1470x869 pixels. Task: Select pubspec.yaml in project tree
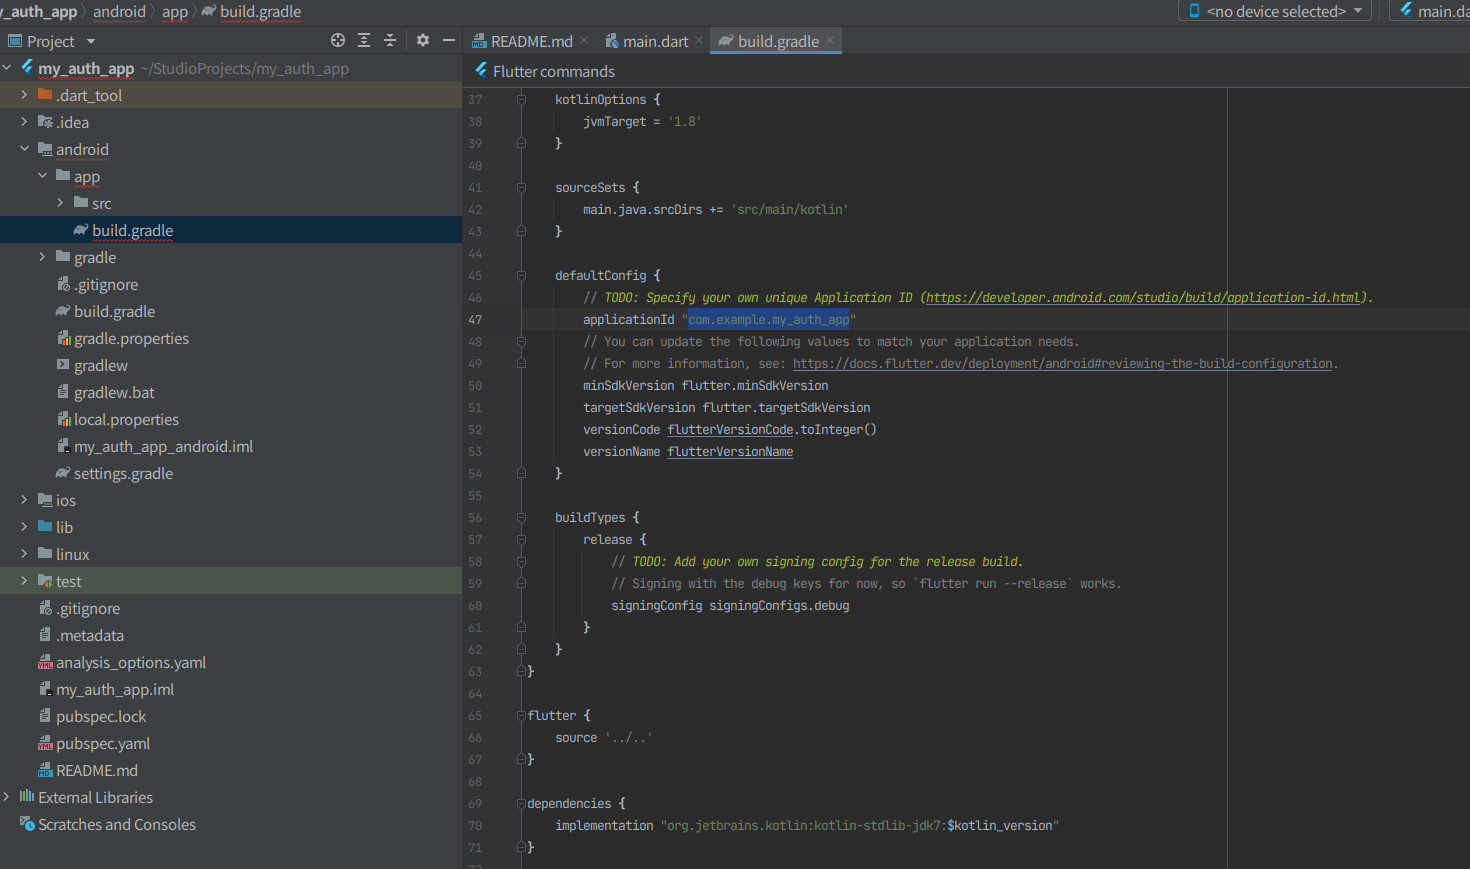coord(103,744)
